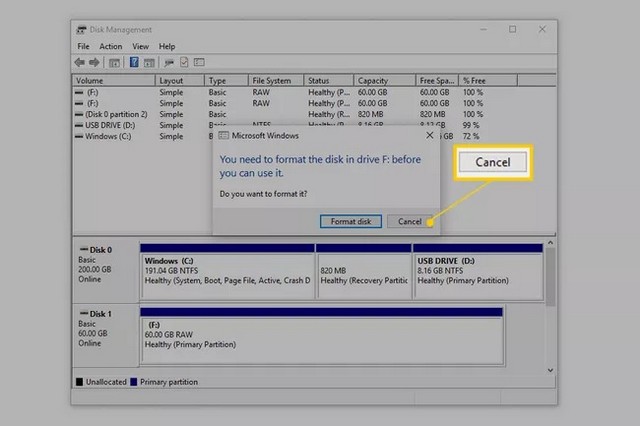Viewport: 640px width, 426px height.
Task: Click the Healthy (R... status cell
Action: [329, 114]
